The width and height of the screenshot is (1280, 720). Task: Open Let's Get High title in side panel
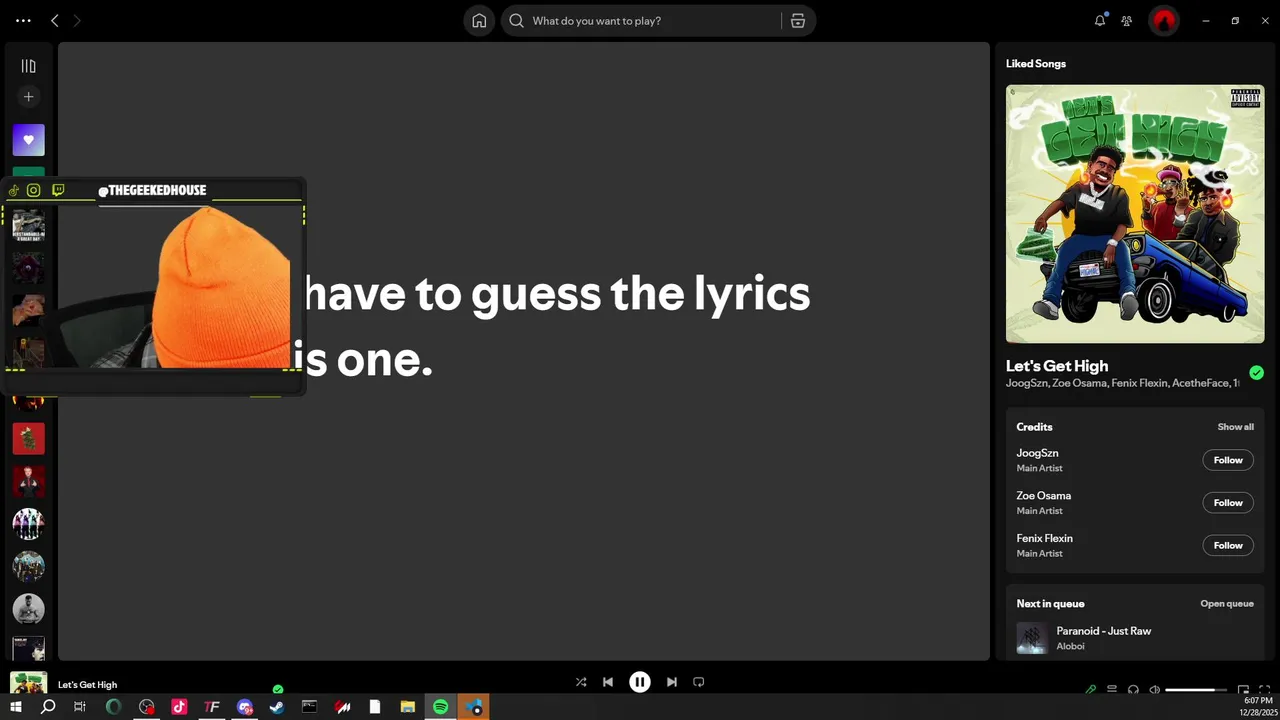(1057, 366)
